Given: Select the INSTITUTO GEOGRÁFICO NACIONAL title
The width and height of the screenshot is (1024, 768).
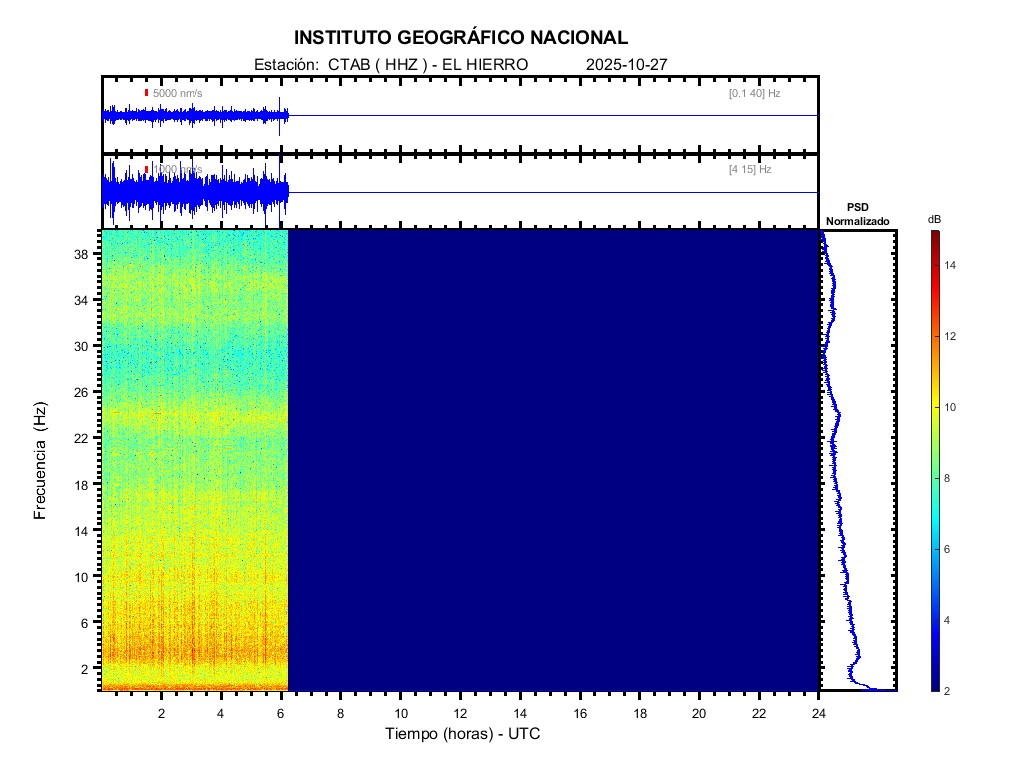Looking at the screenshot, I should [x=461, y=38].
